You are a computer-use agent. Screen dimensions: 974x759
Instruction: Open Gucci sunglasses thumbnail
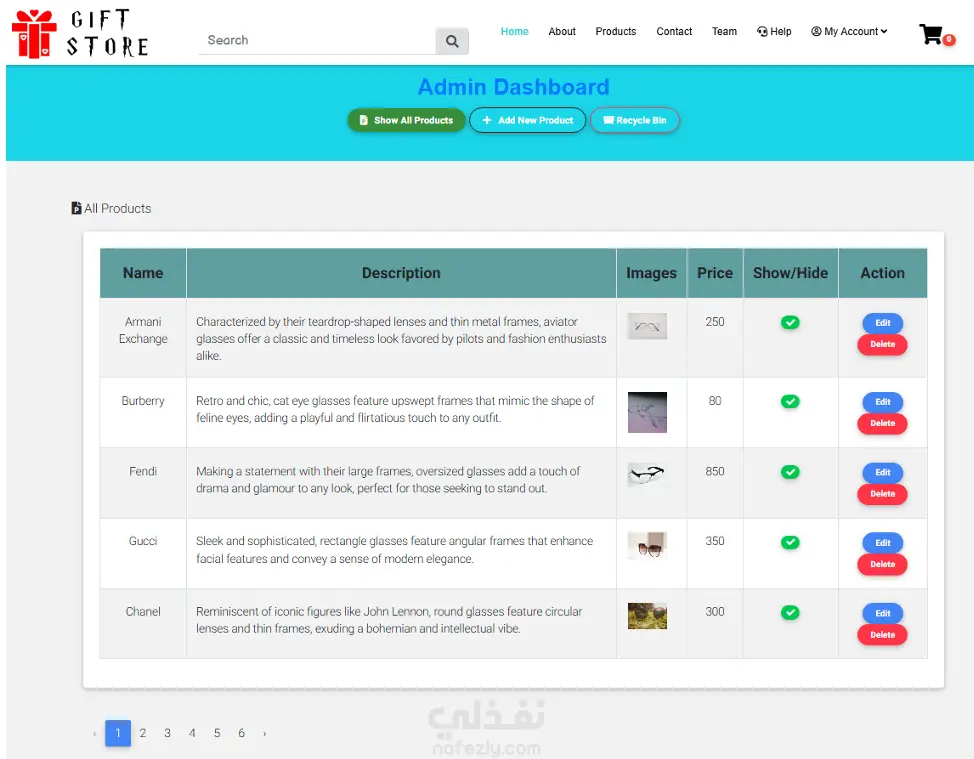click(x=647, y=545)
